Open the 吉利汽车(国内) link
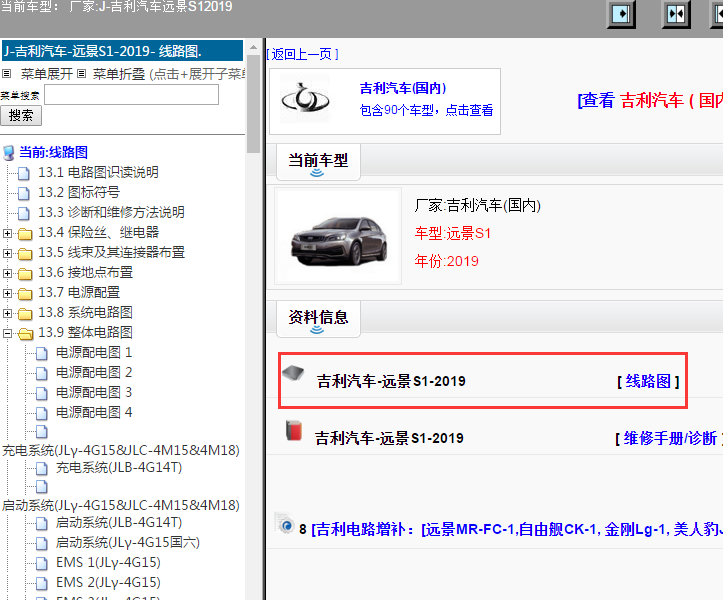 [x=403, y=88]
